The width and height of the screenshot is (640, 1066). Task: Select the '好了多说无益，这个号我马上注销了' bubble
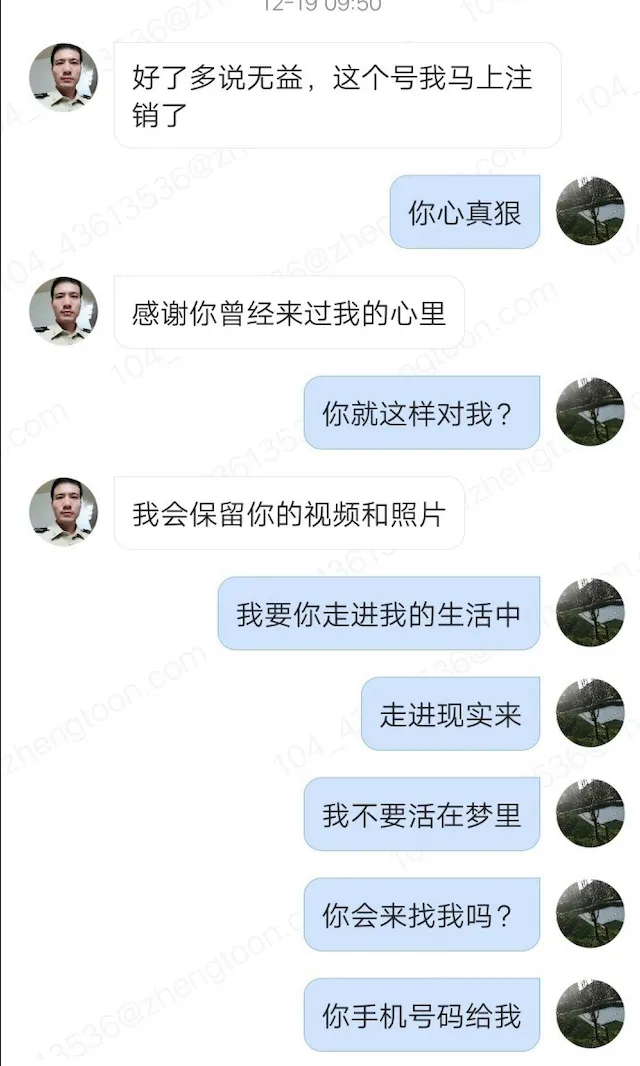pos(337,95)
